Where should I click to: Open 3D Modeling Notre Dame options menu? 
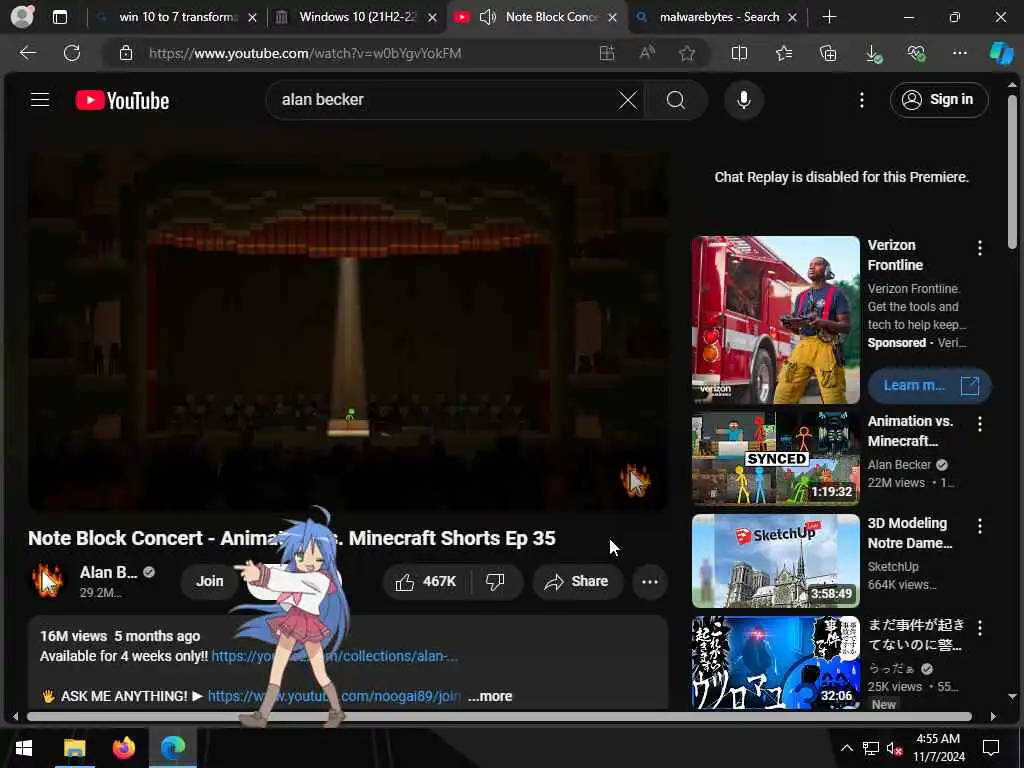click(x=980, y=526)
